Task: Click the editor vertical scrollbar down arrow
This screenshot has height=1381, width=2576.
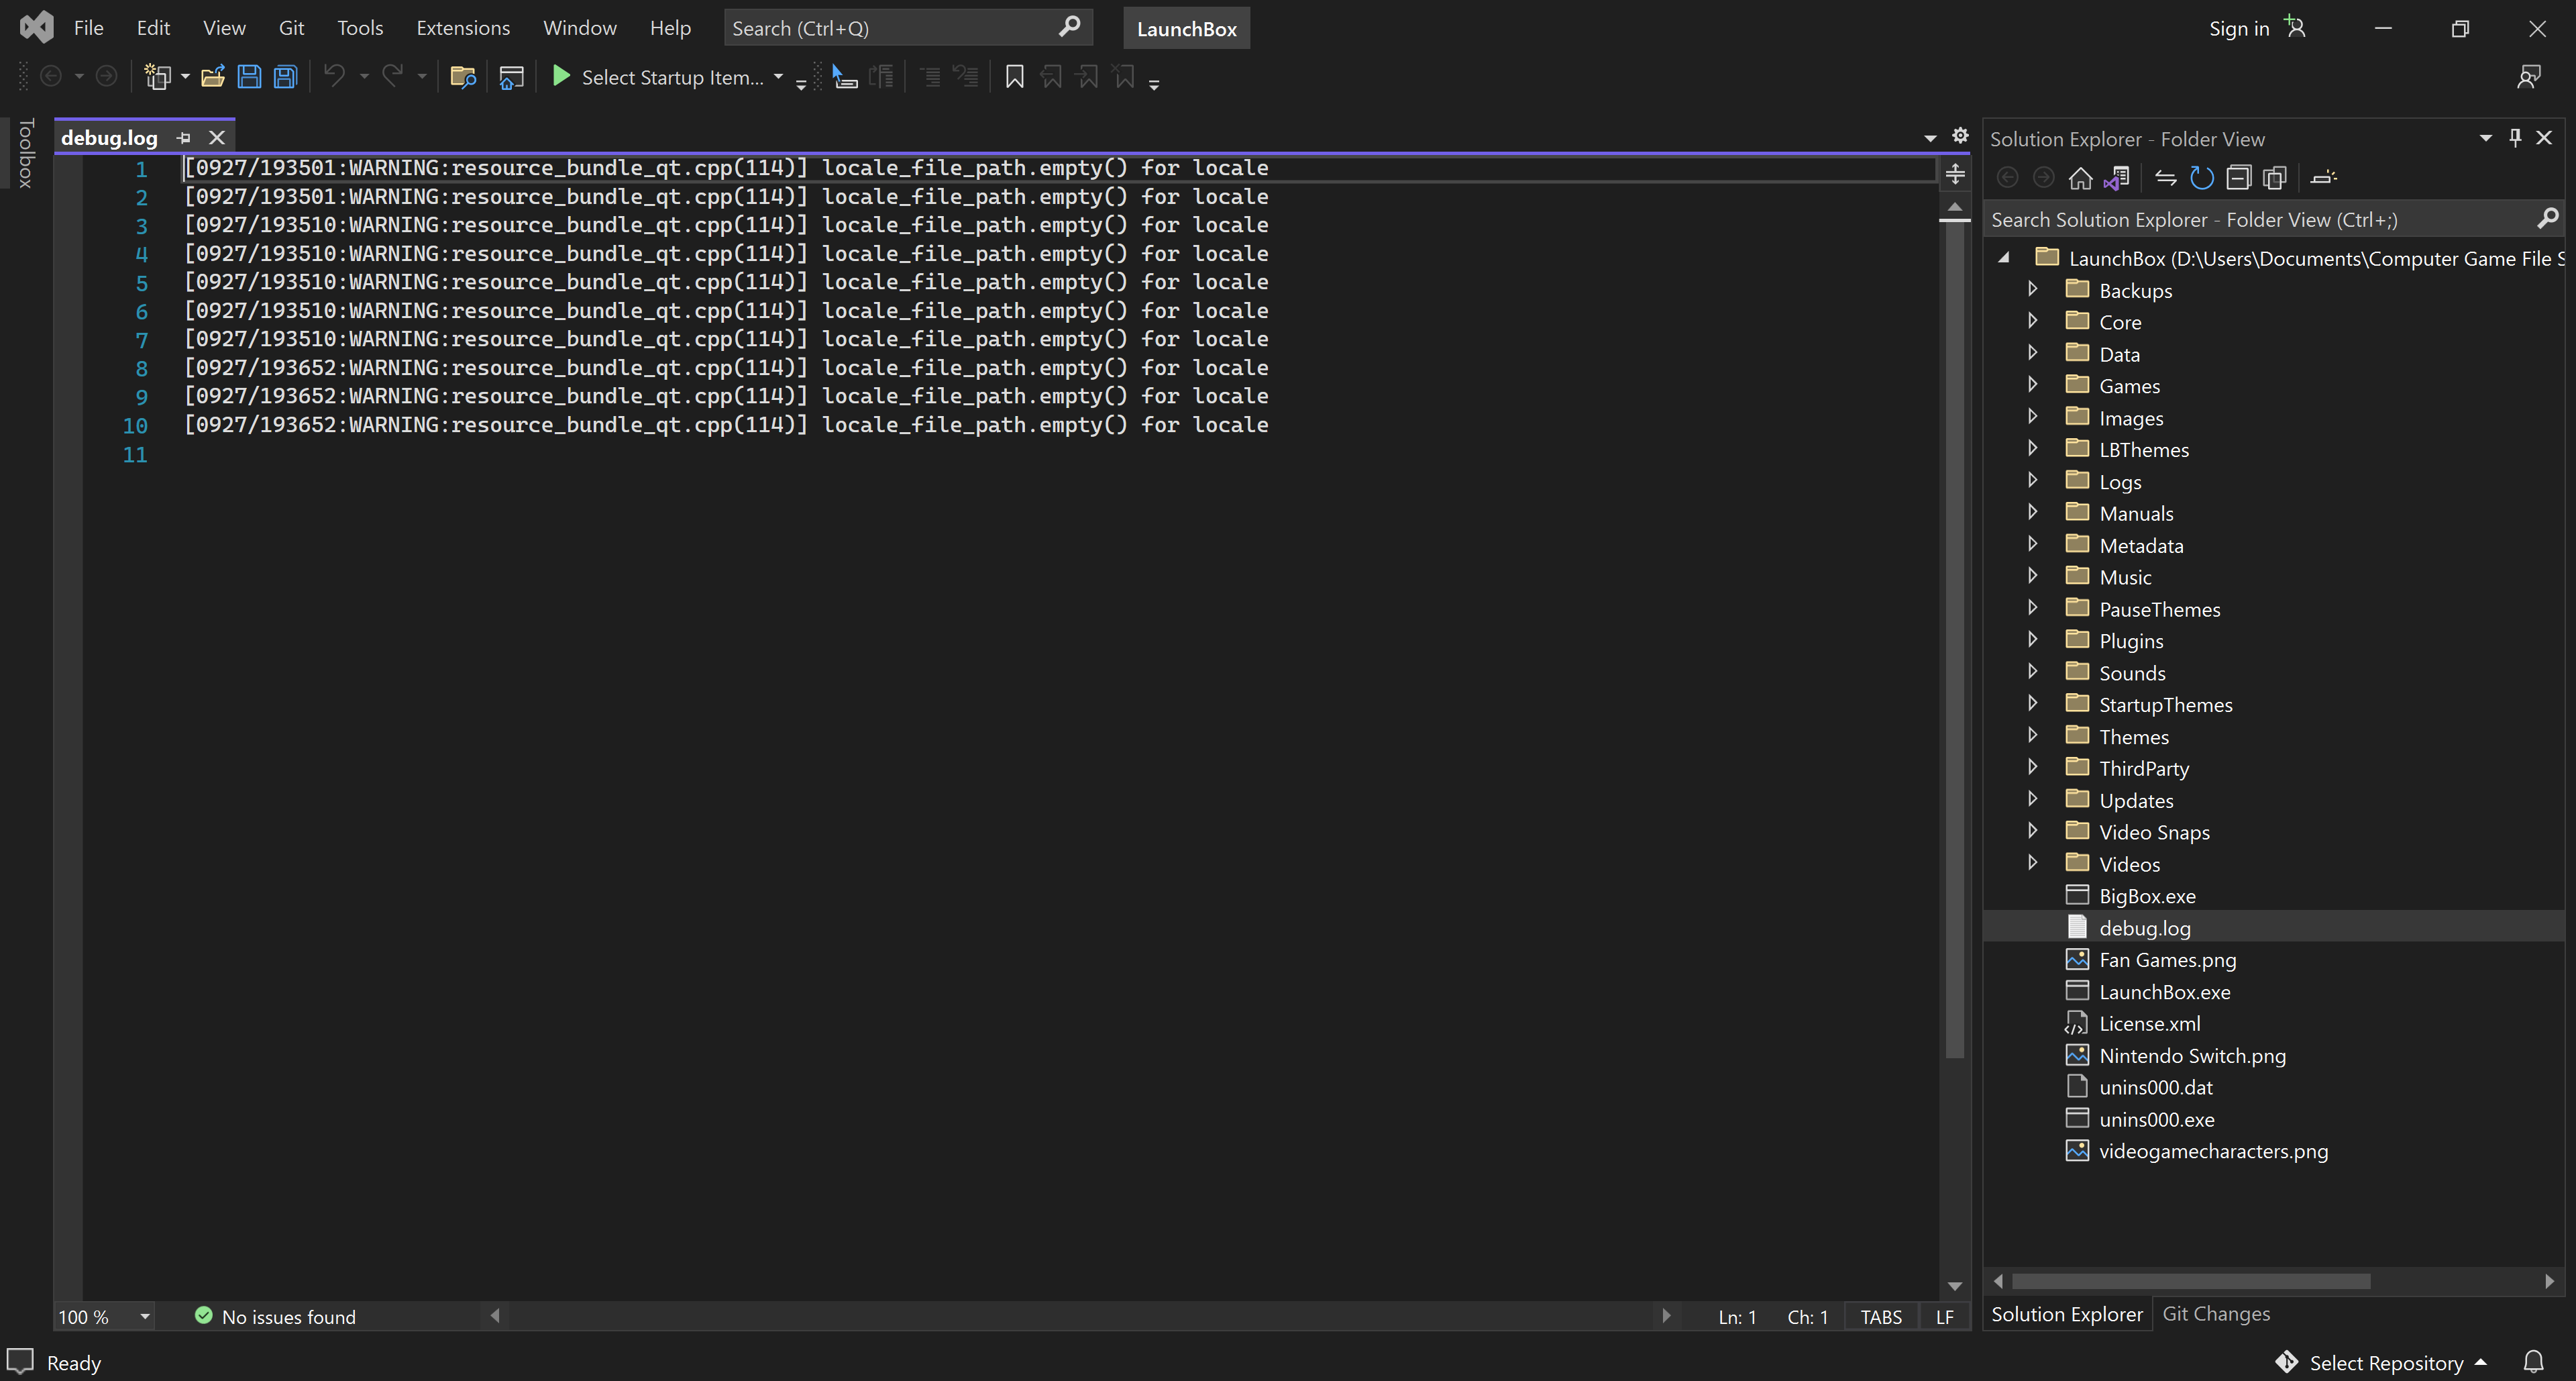Action: point(1955,1286)
